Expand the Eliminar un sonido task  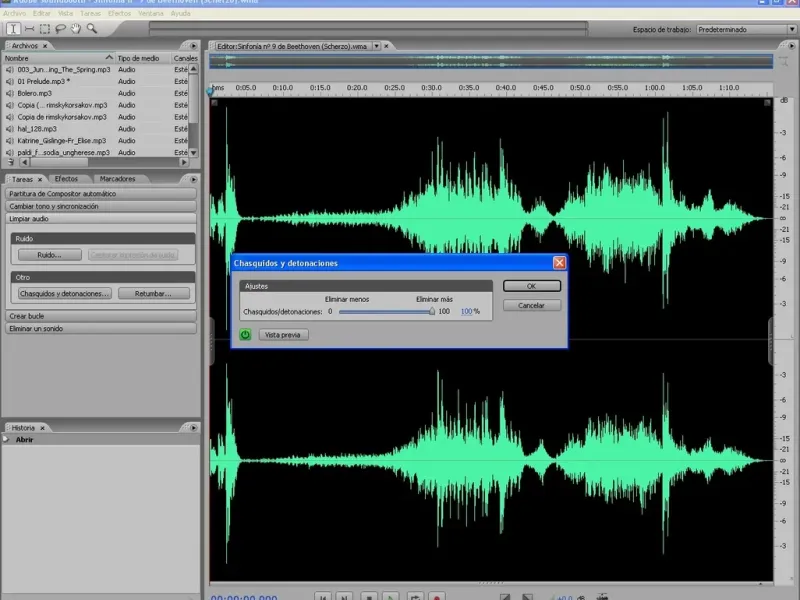point(101,329)
